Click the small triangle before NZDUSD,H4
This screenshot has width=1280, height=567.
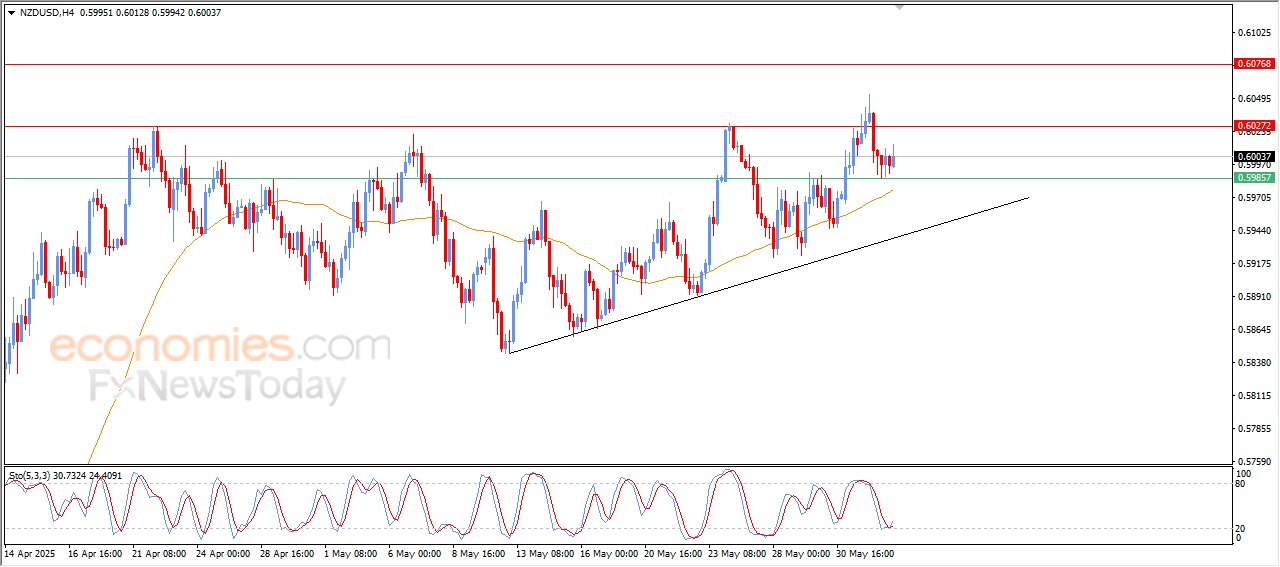click(x=11, y=12)
